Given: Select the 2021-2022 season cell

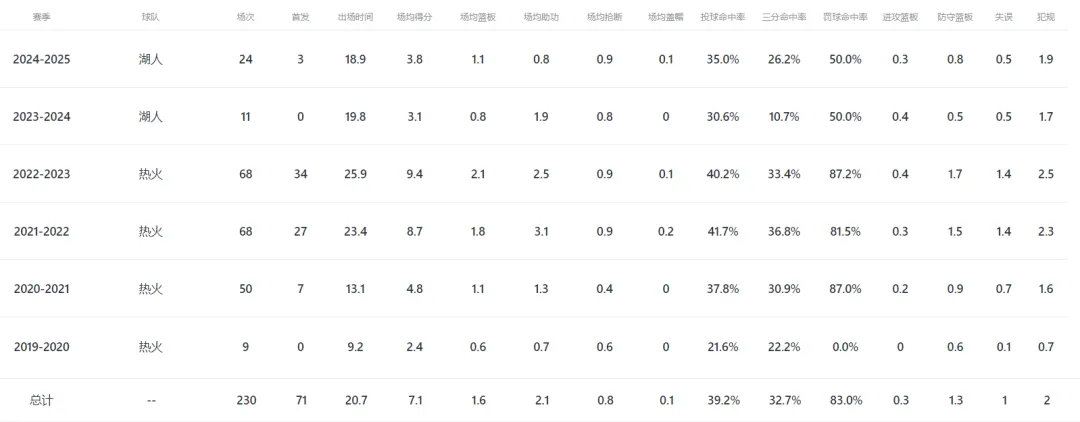Looking at the screenshot, I should (x=41, y=231).
